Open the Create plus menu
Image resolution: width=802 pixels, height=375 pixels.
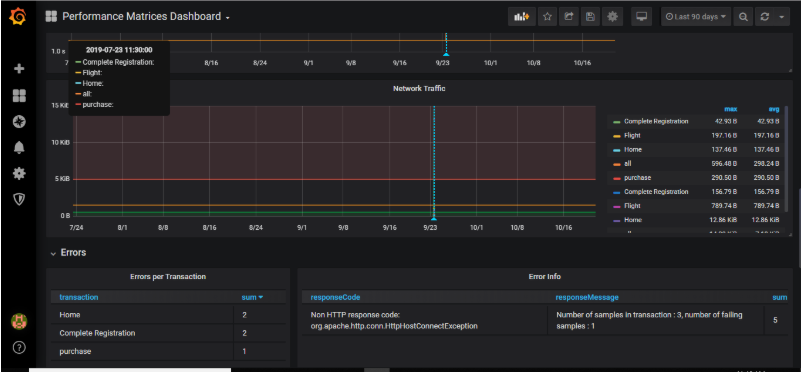19,69
